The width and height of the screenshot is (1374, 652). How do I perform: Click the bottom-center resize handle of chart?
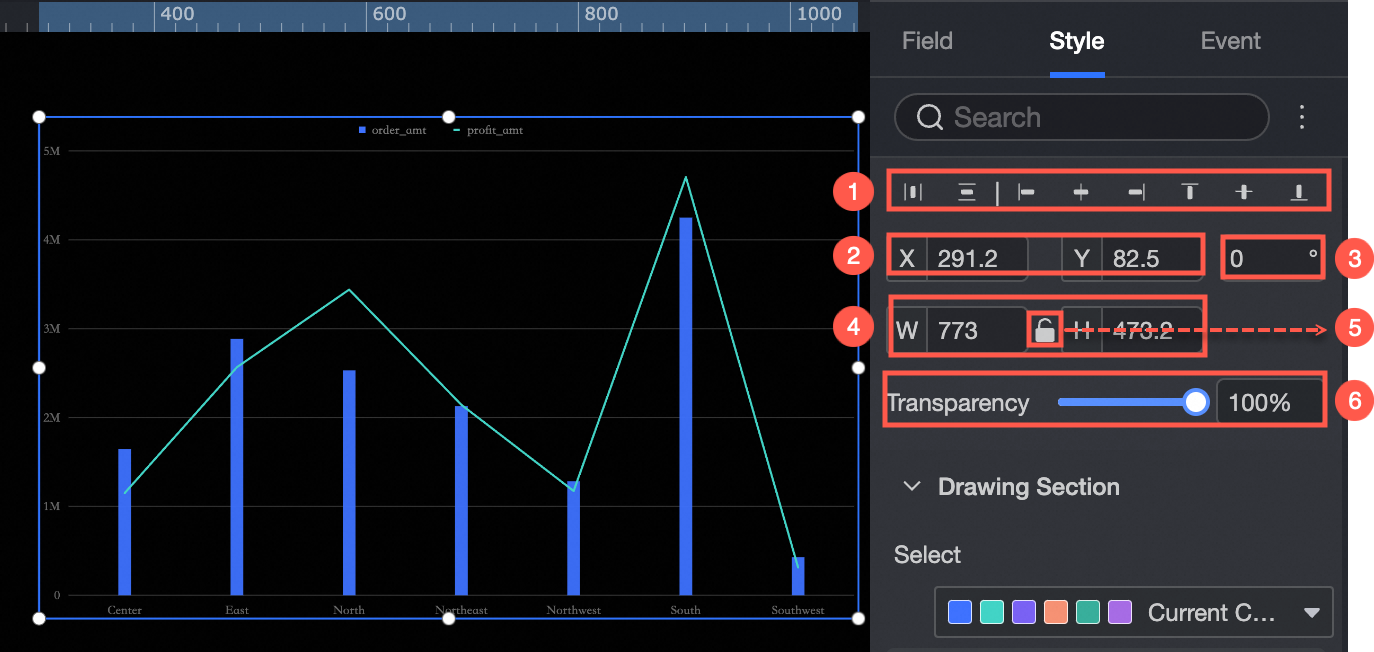pyautogui.click(x=449, y=619)
